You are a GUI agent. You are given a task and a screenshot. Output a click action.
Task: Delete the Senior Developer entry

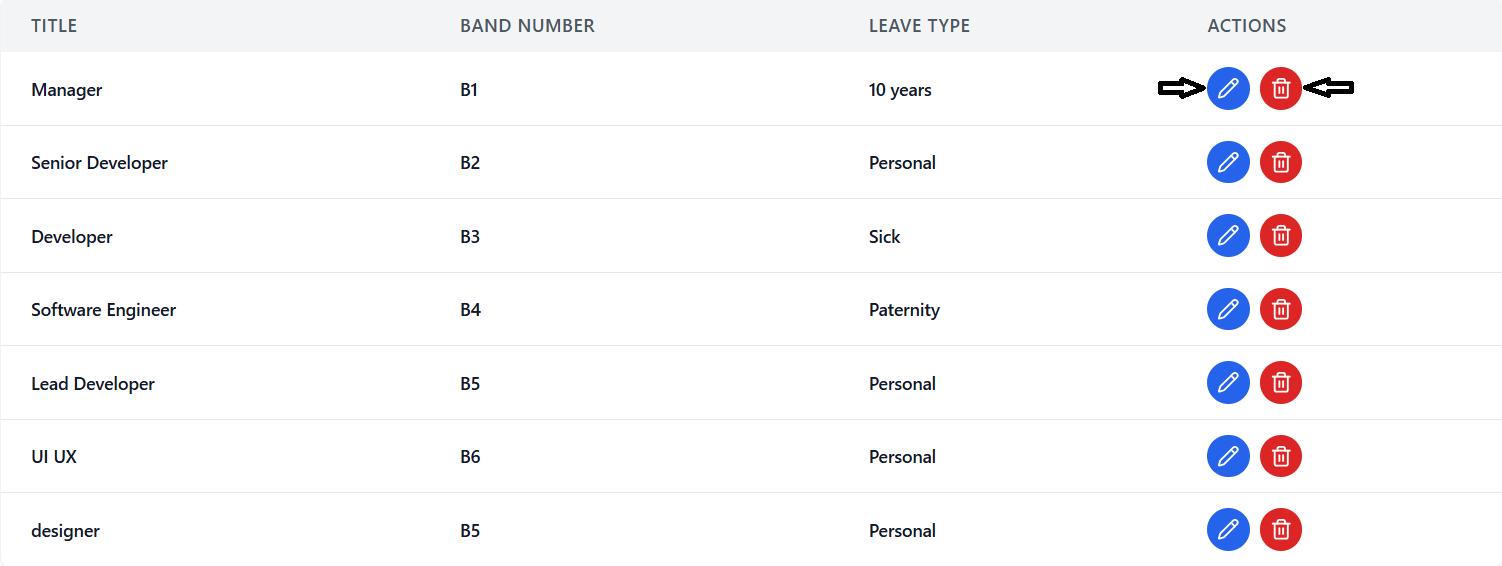[x=1280, y=162]
